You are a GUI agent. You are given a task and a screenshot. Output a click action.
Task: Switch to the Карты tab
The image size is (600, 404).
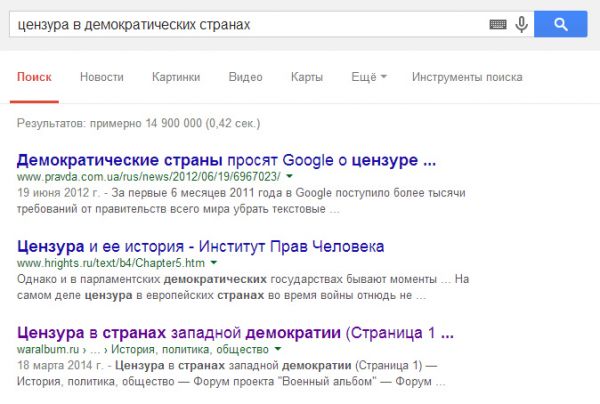tap(307, 77)
